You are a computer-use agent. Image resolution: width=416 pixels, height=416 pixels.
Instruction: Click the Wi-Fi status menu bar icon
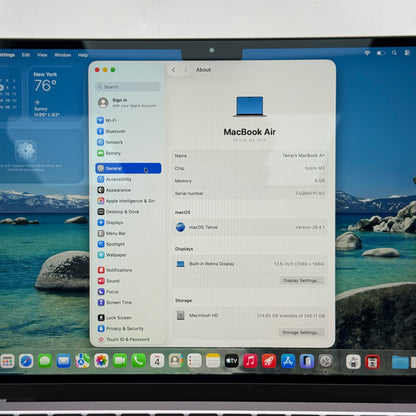pos(367,53)
